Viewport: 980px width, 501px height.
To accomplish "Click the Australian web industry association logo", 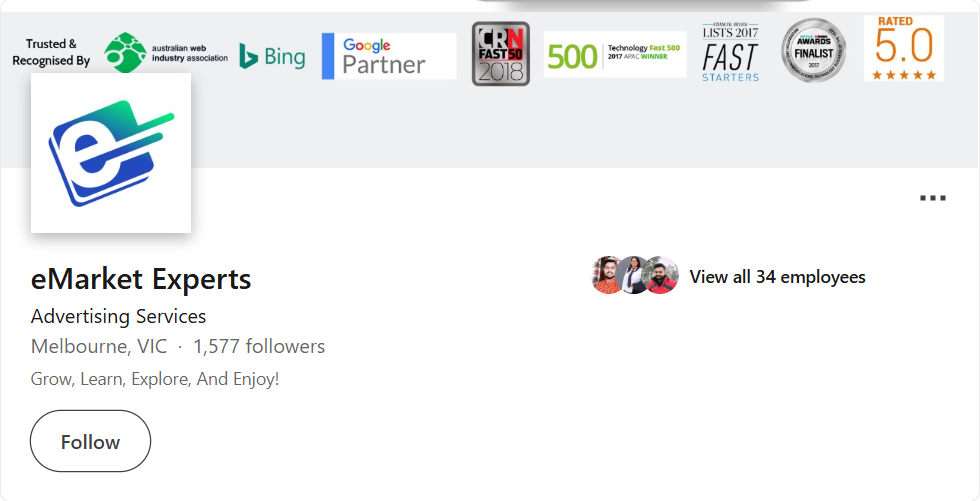I will [x=167, y=54].
